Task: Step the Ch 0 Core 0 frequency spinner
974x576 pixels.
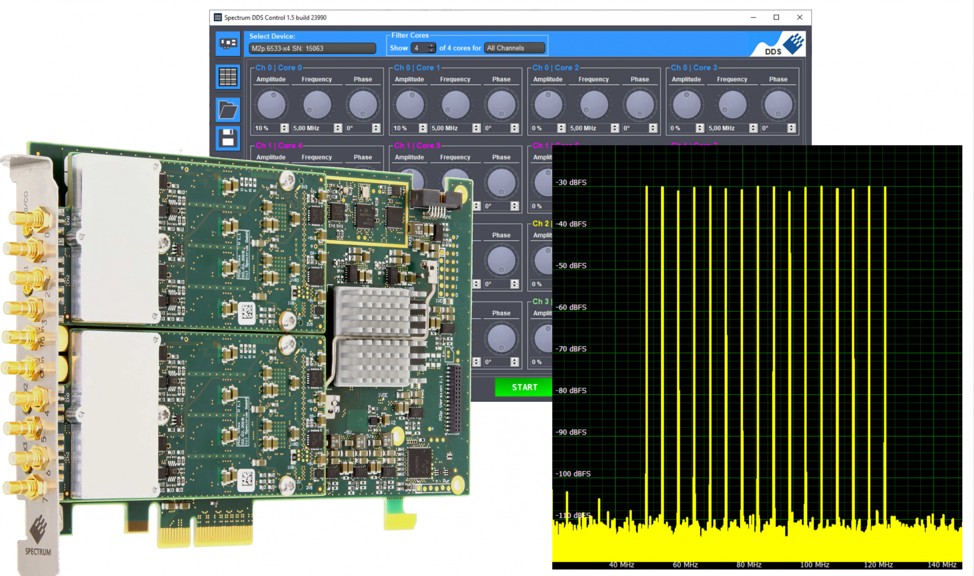Action: pos(338,128)
